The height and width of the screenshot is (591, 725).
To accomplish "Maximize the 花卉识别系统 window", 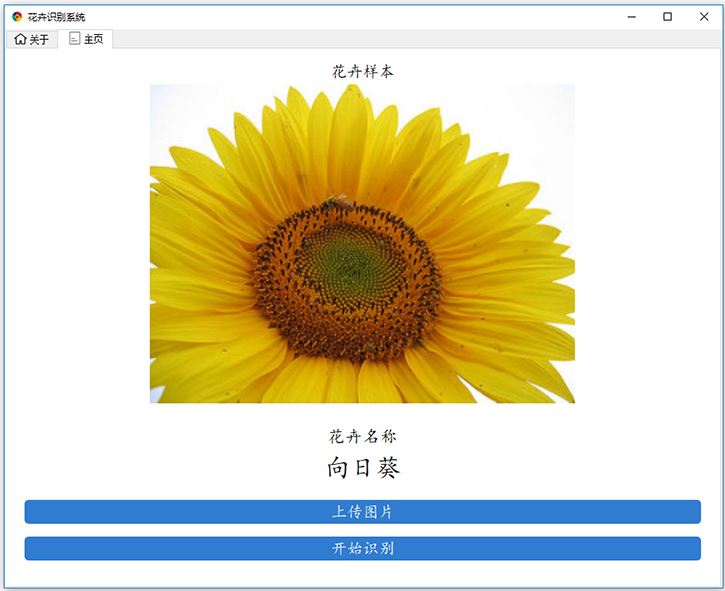I will (667, 17).
